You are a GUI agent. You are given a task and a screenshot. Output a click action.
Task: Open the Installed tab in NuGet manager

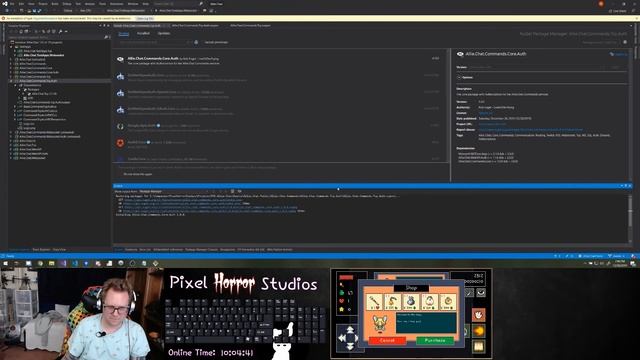[x=143, y=33]
